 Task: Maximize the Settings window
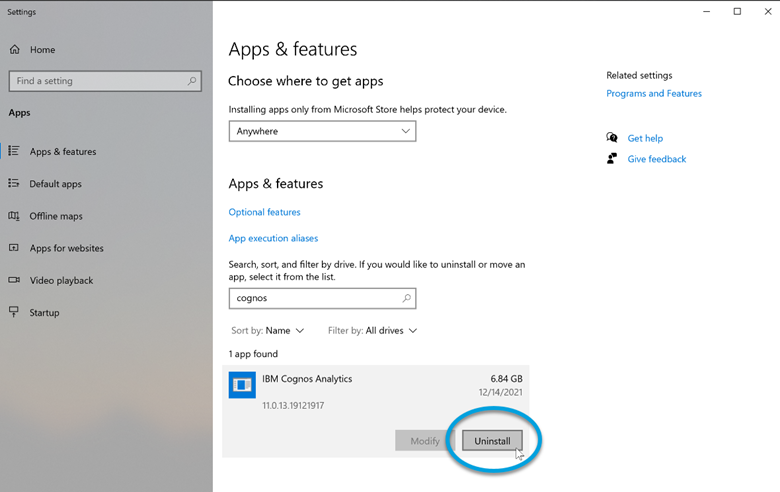737,11
